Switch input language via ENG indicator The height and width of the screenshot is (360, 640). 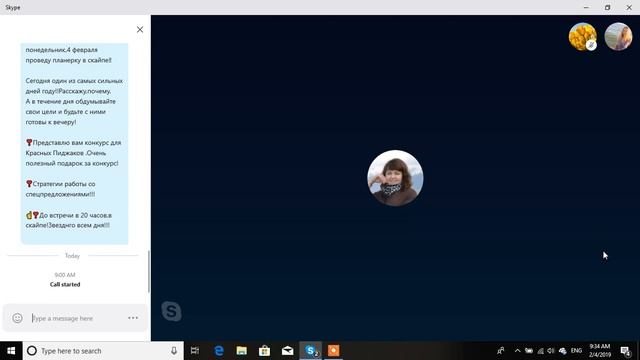[576, 351]
